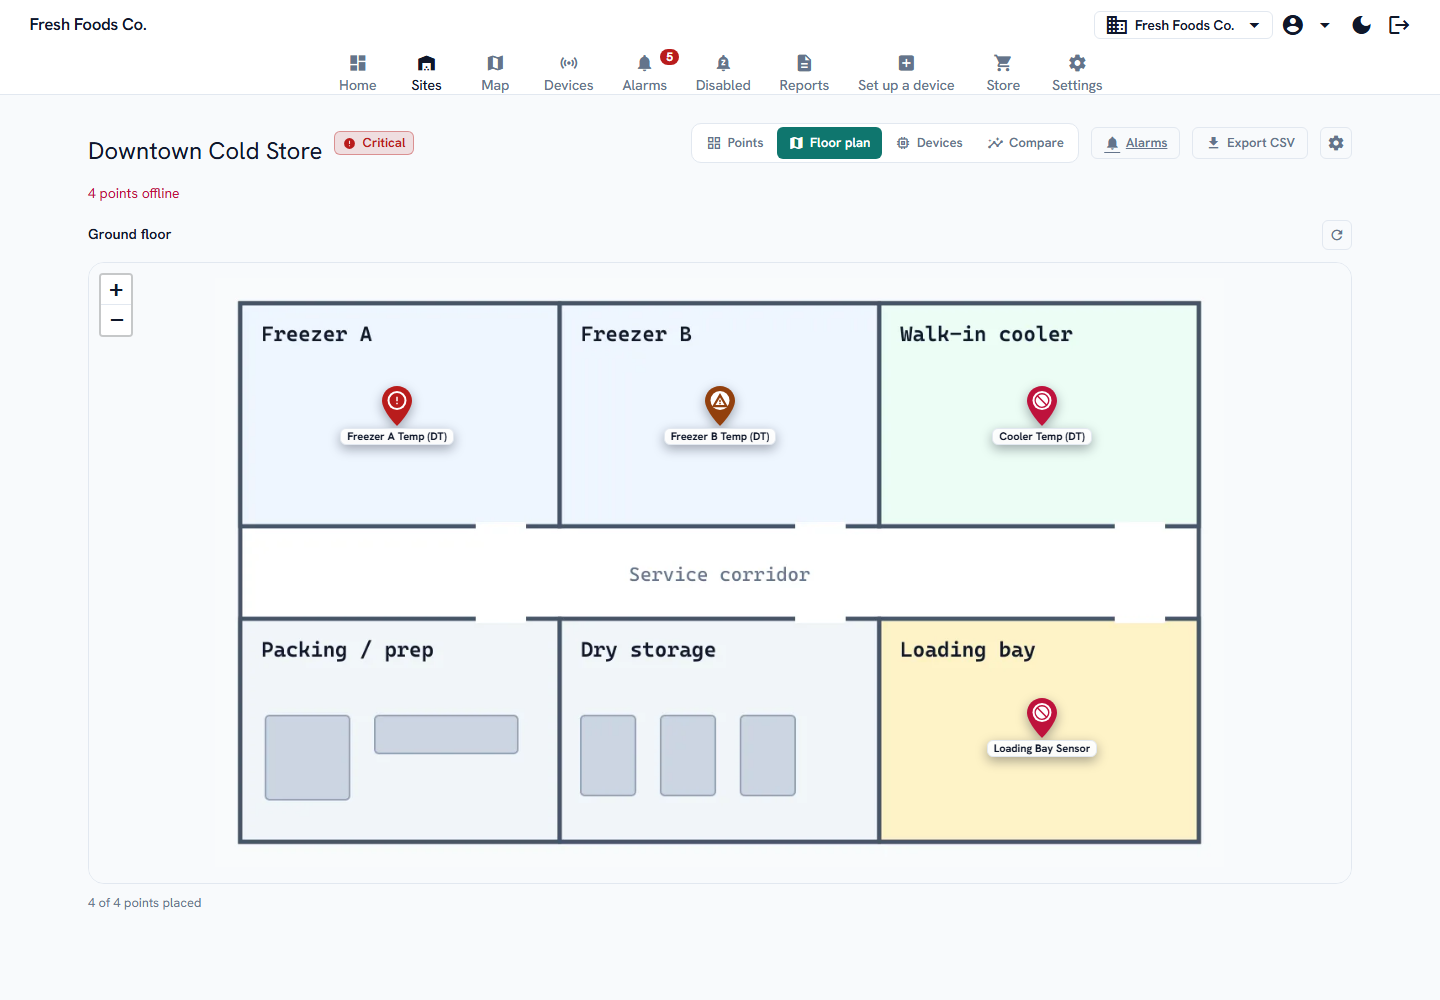Viewport: 1440px width, 1000px height.
Task: Click the Export CSV button
Action: pos(1250,143)
